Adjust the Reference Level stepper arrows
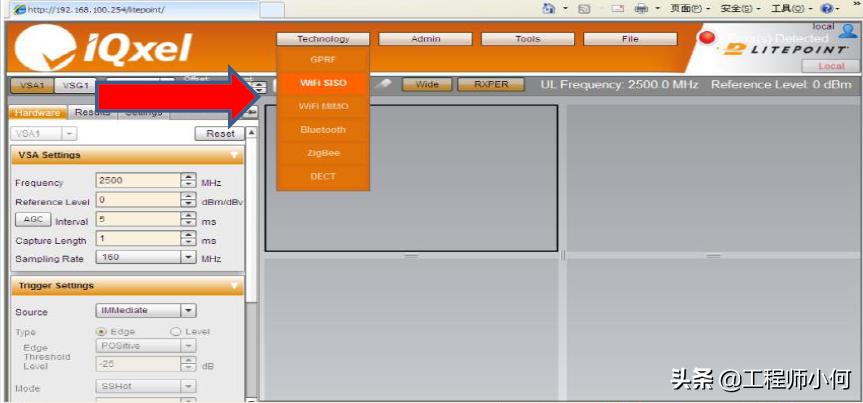 pos(189,199)
